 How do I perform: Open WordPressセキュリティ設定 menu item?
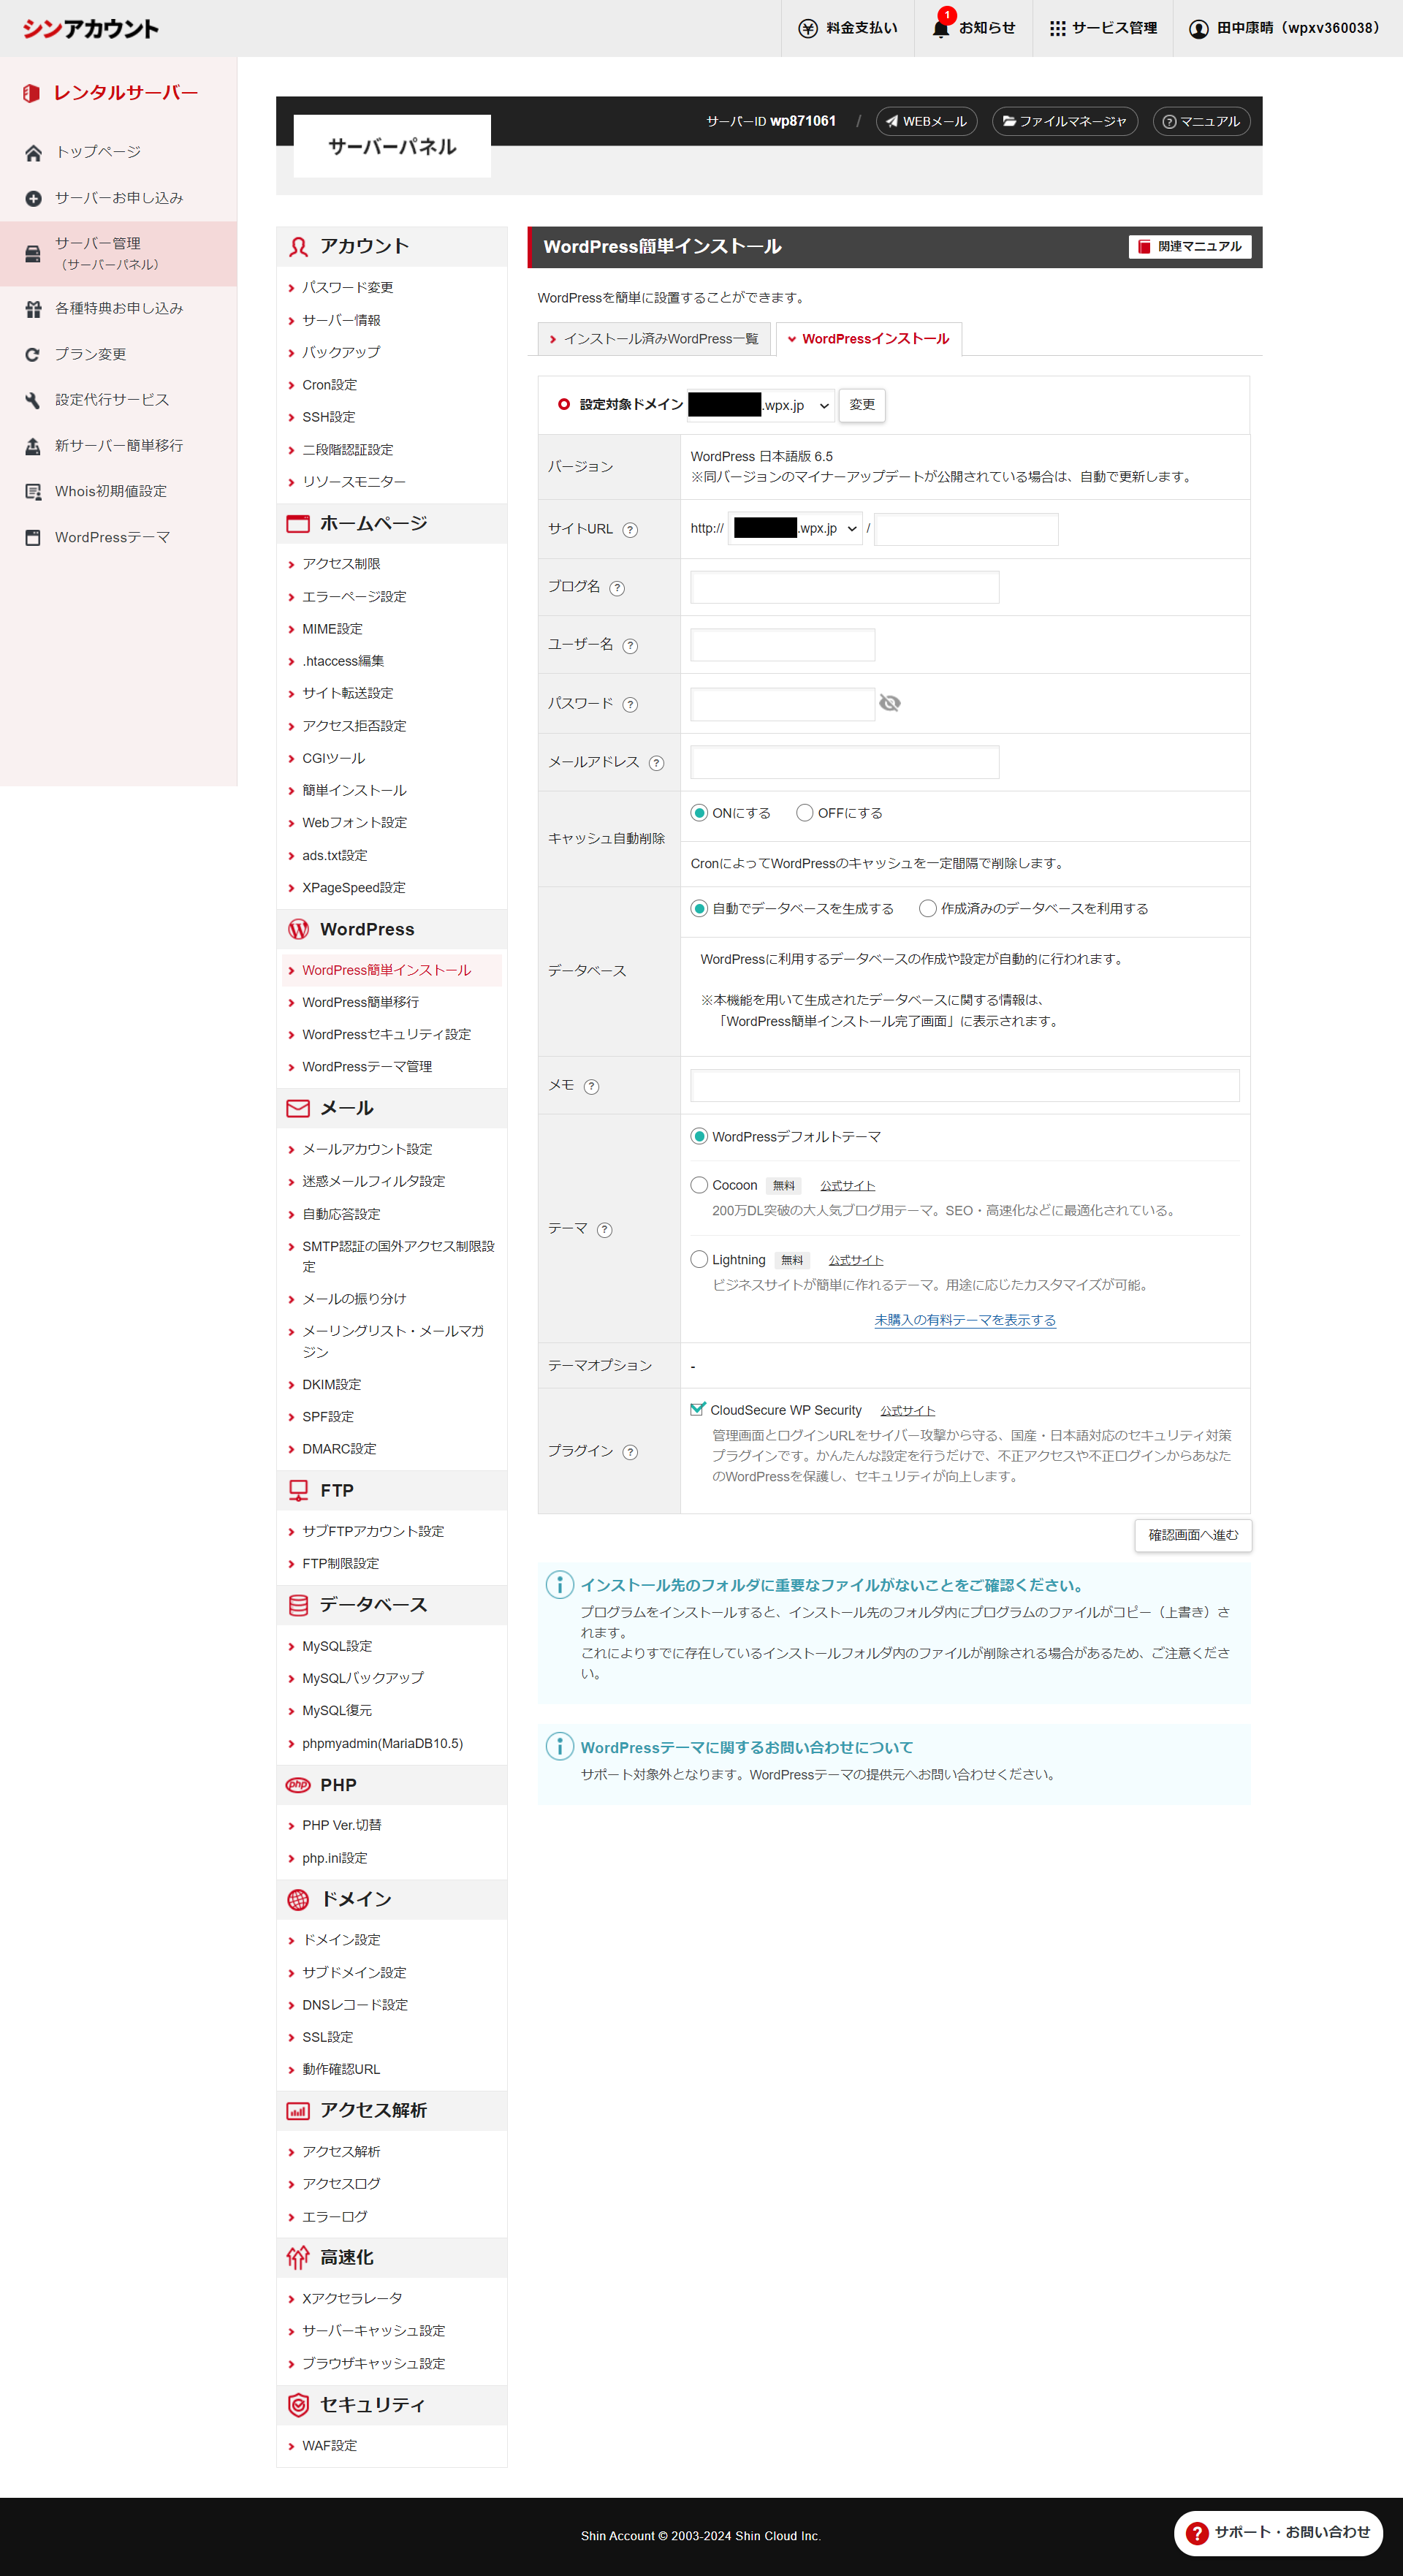click(x=386, y=1034)
